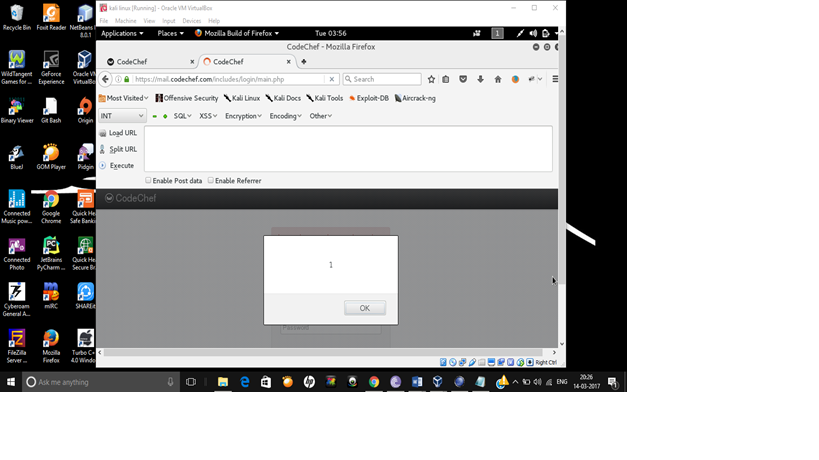Close the first CodeChef tab
Screen dimensions: 819x460
point(192,62)
